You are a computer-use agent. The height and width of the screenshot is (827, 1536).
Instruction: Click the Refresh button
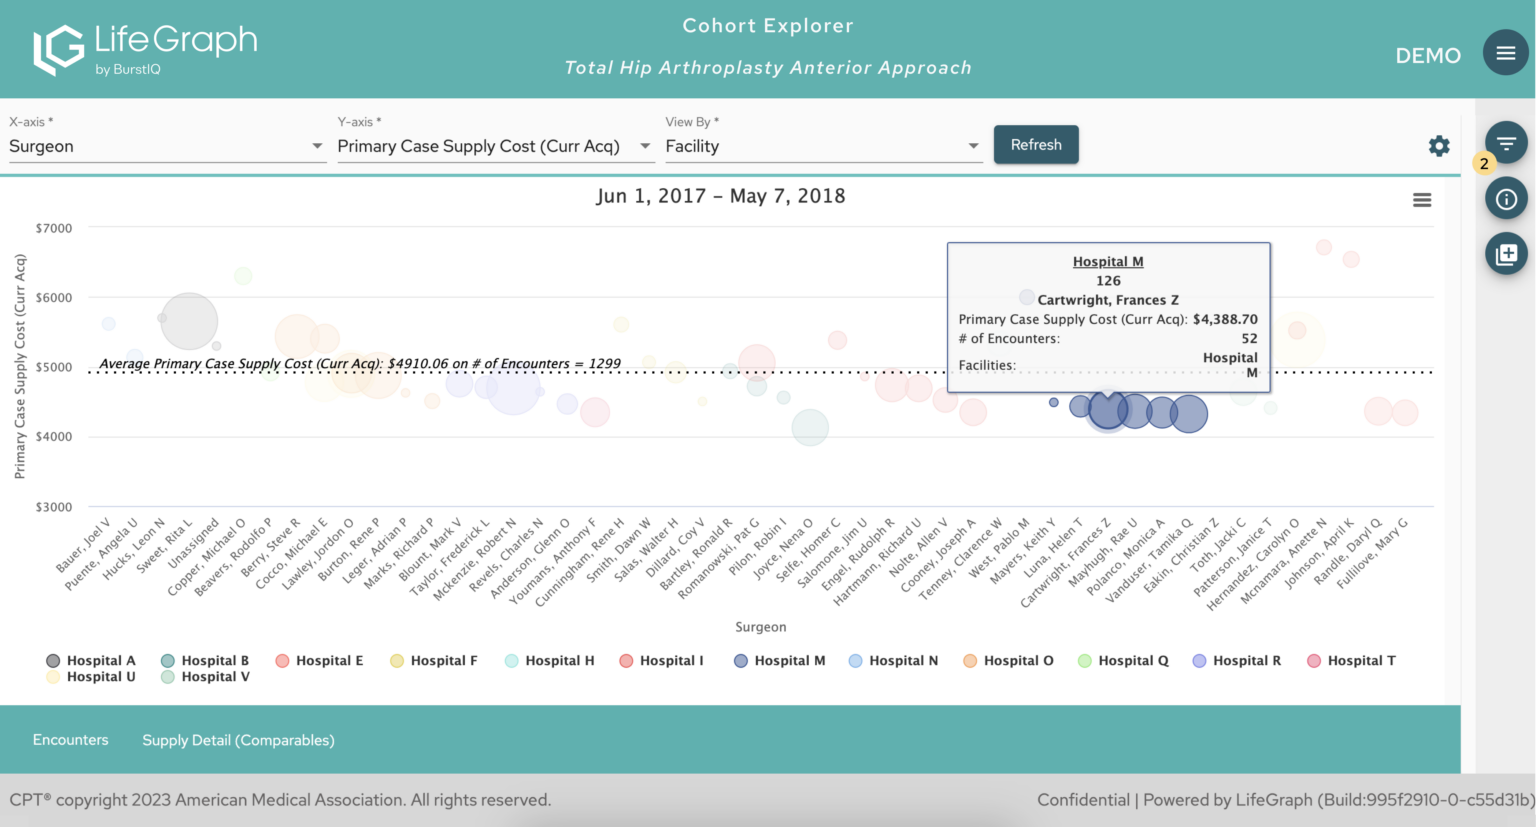(1036, 144)
